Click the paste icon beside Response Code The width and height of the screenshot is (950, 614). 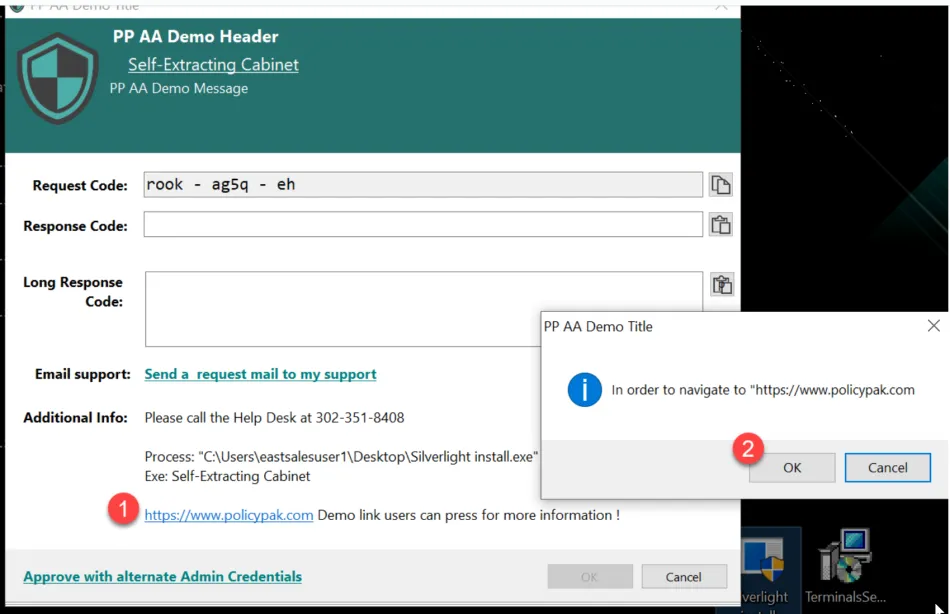pyautogui.click(x=720, y=225)
